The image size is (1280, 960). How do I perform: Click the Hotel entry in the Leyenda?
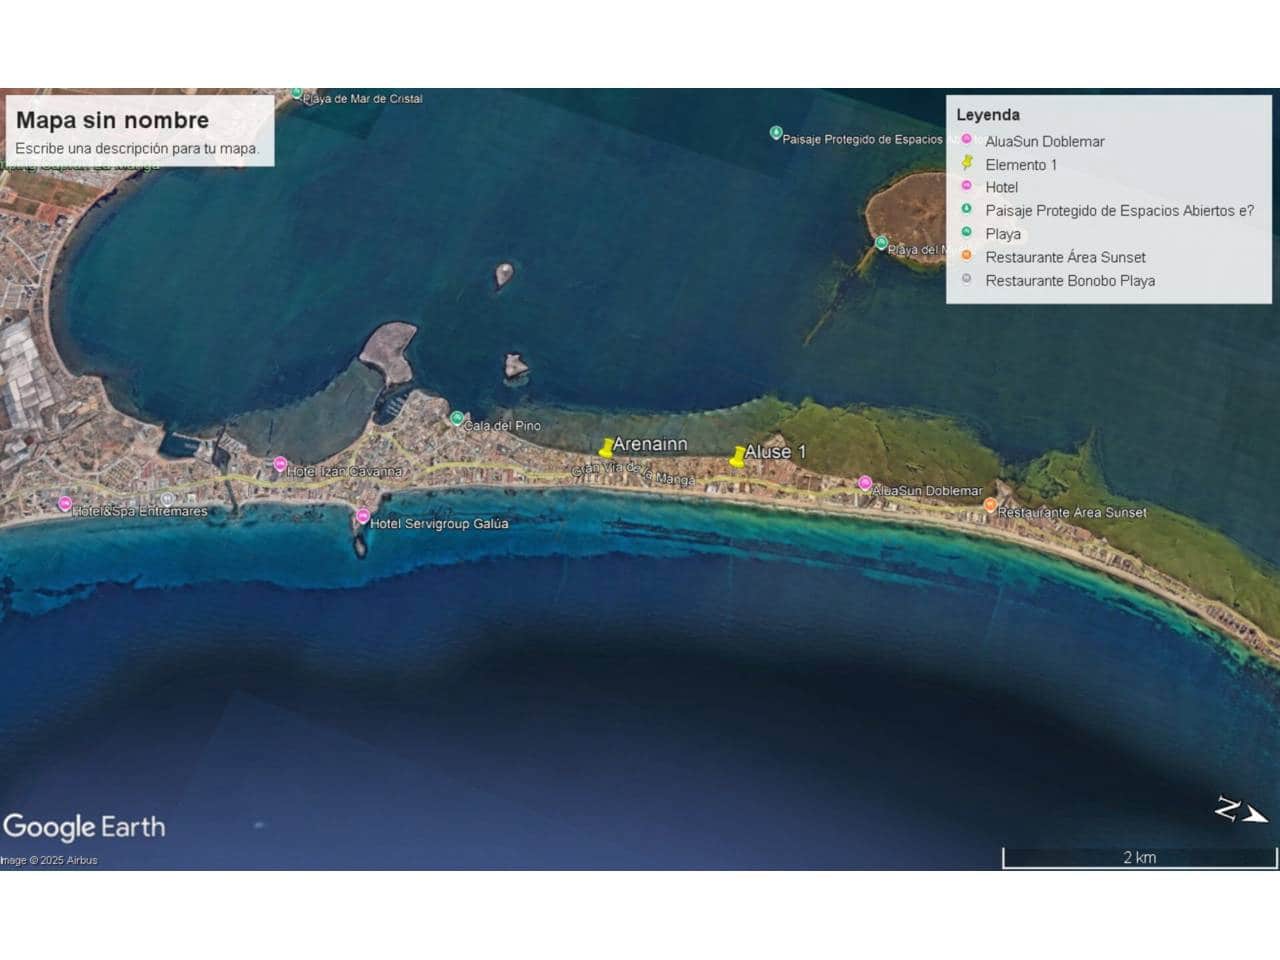[1001, 188]
